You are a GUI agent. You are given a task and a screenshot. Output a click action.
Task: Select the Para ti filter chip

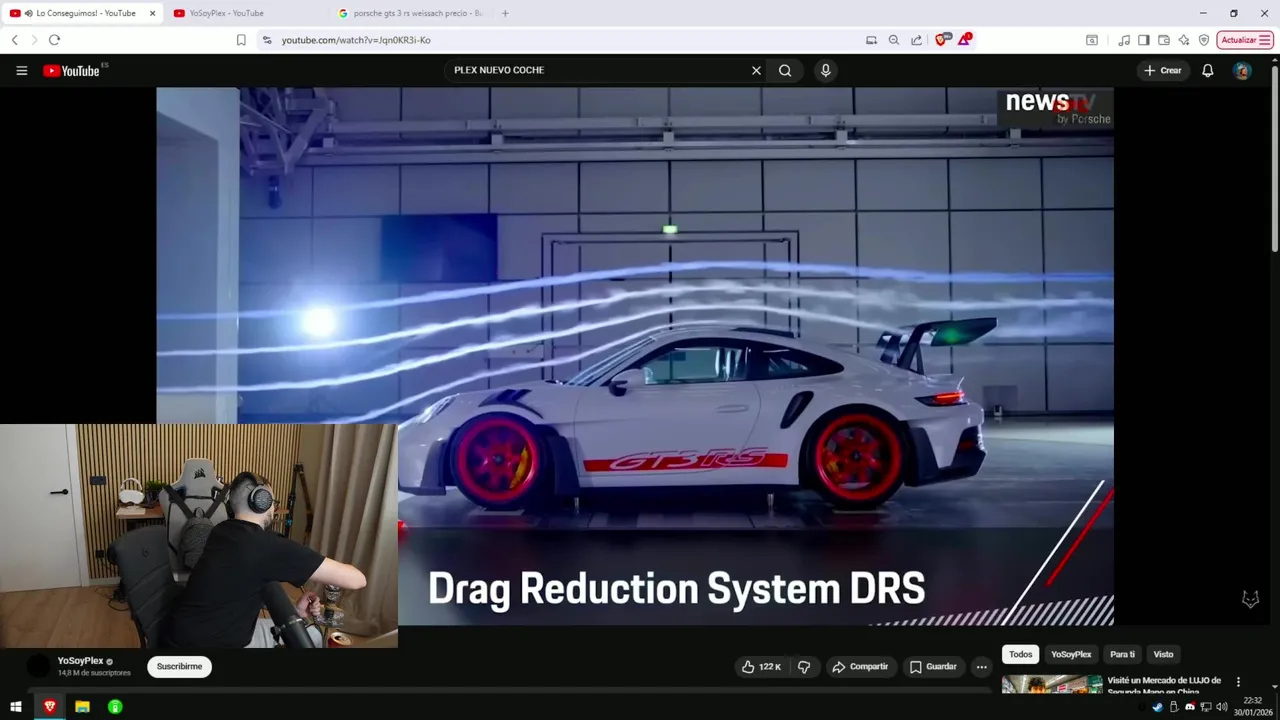coord(1122,654)
